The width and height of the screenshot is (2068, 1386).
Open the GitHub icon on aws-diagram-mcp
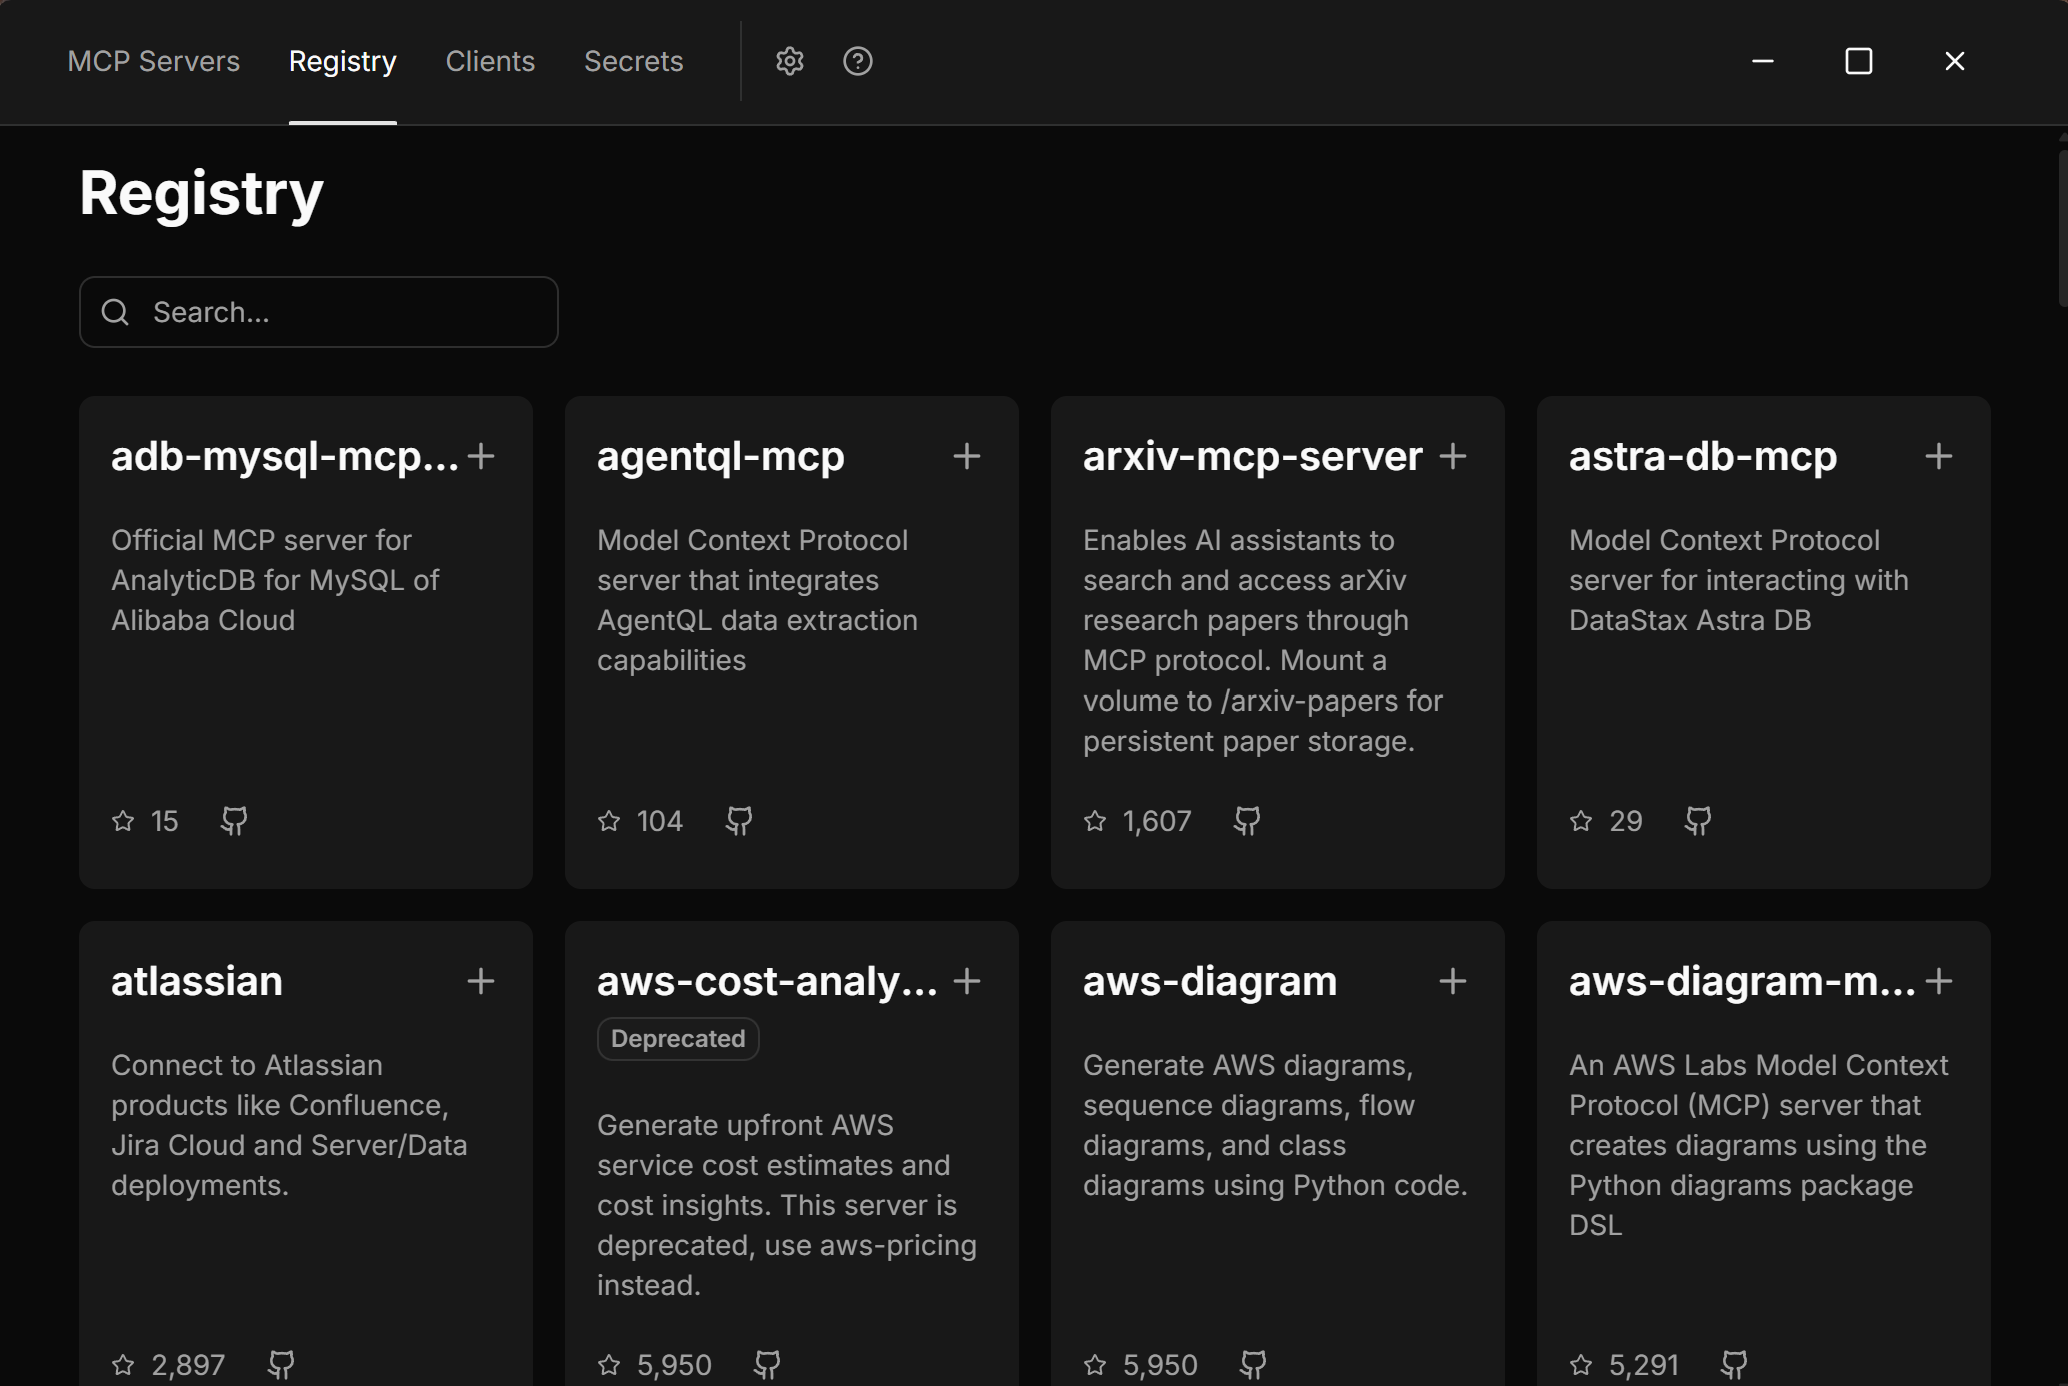[x=1734, y=1364]
